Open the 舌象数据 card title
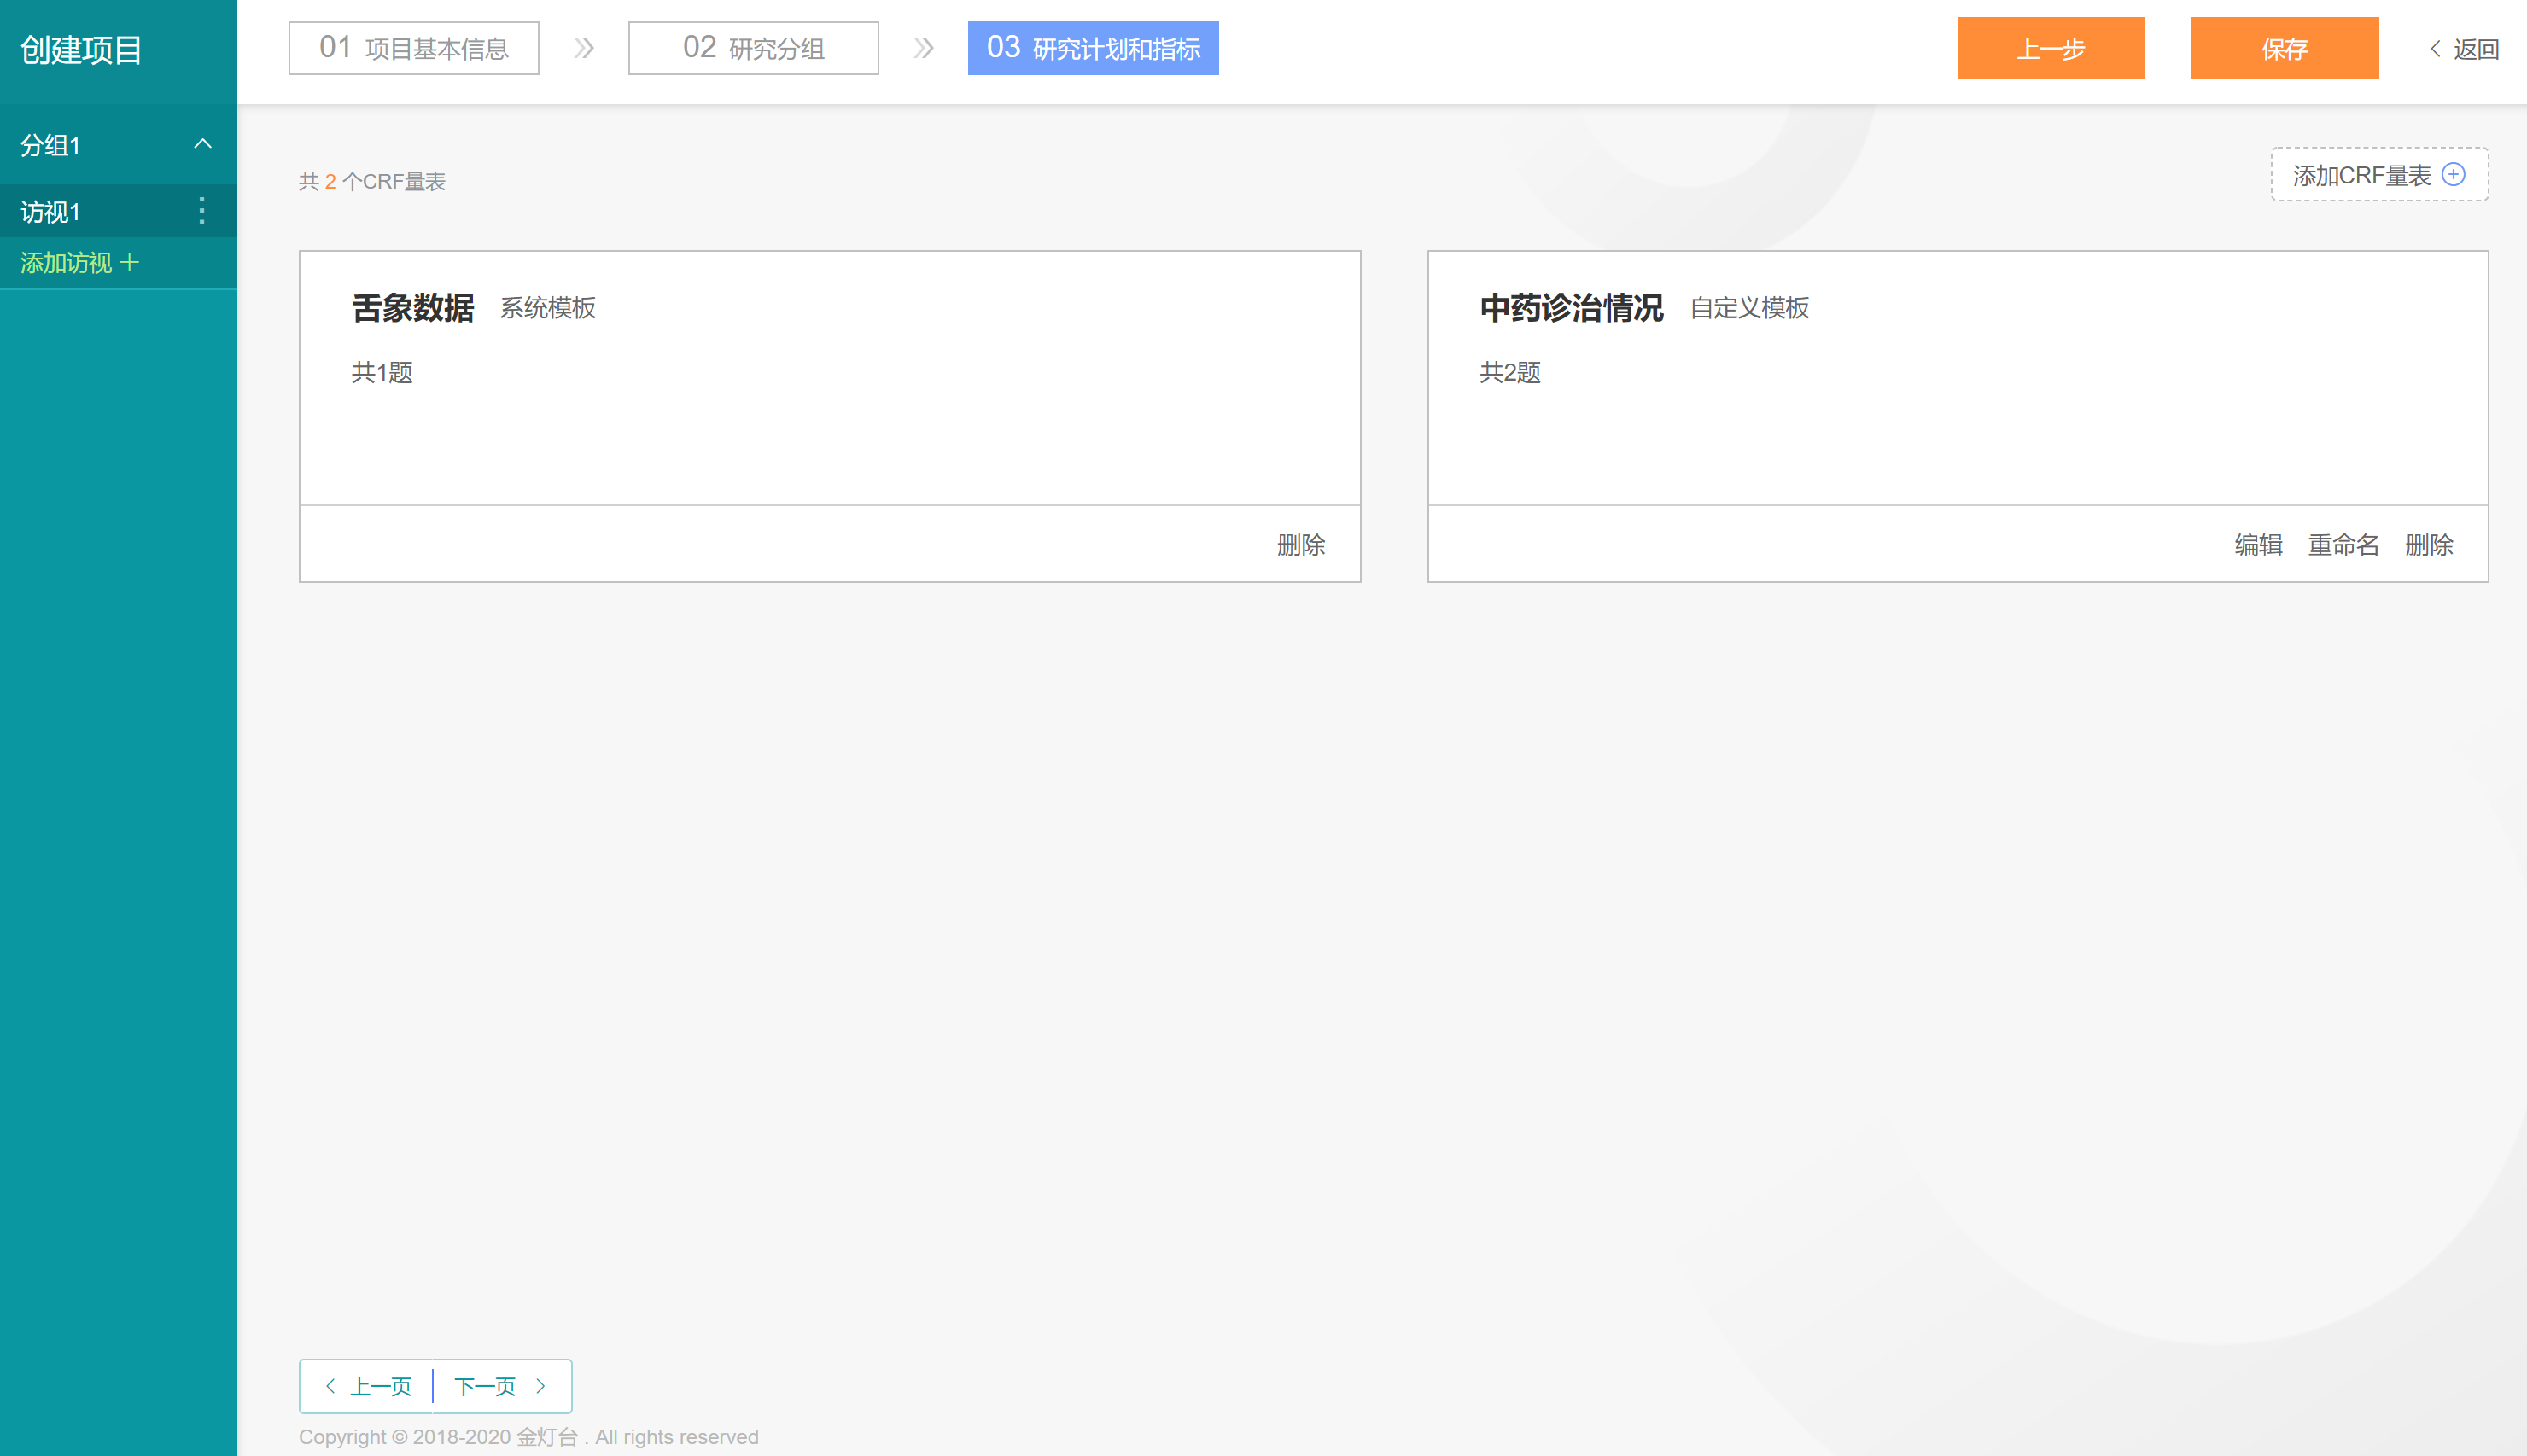This screenshot has height=1456, width=2527. pyautogui.click(x=413, y=308)
